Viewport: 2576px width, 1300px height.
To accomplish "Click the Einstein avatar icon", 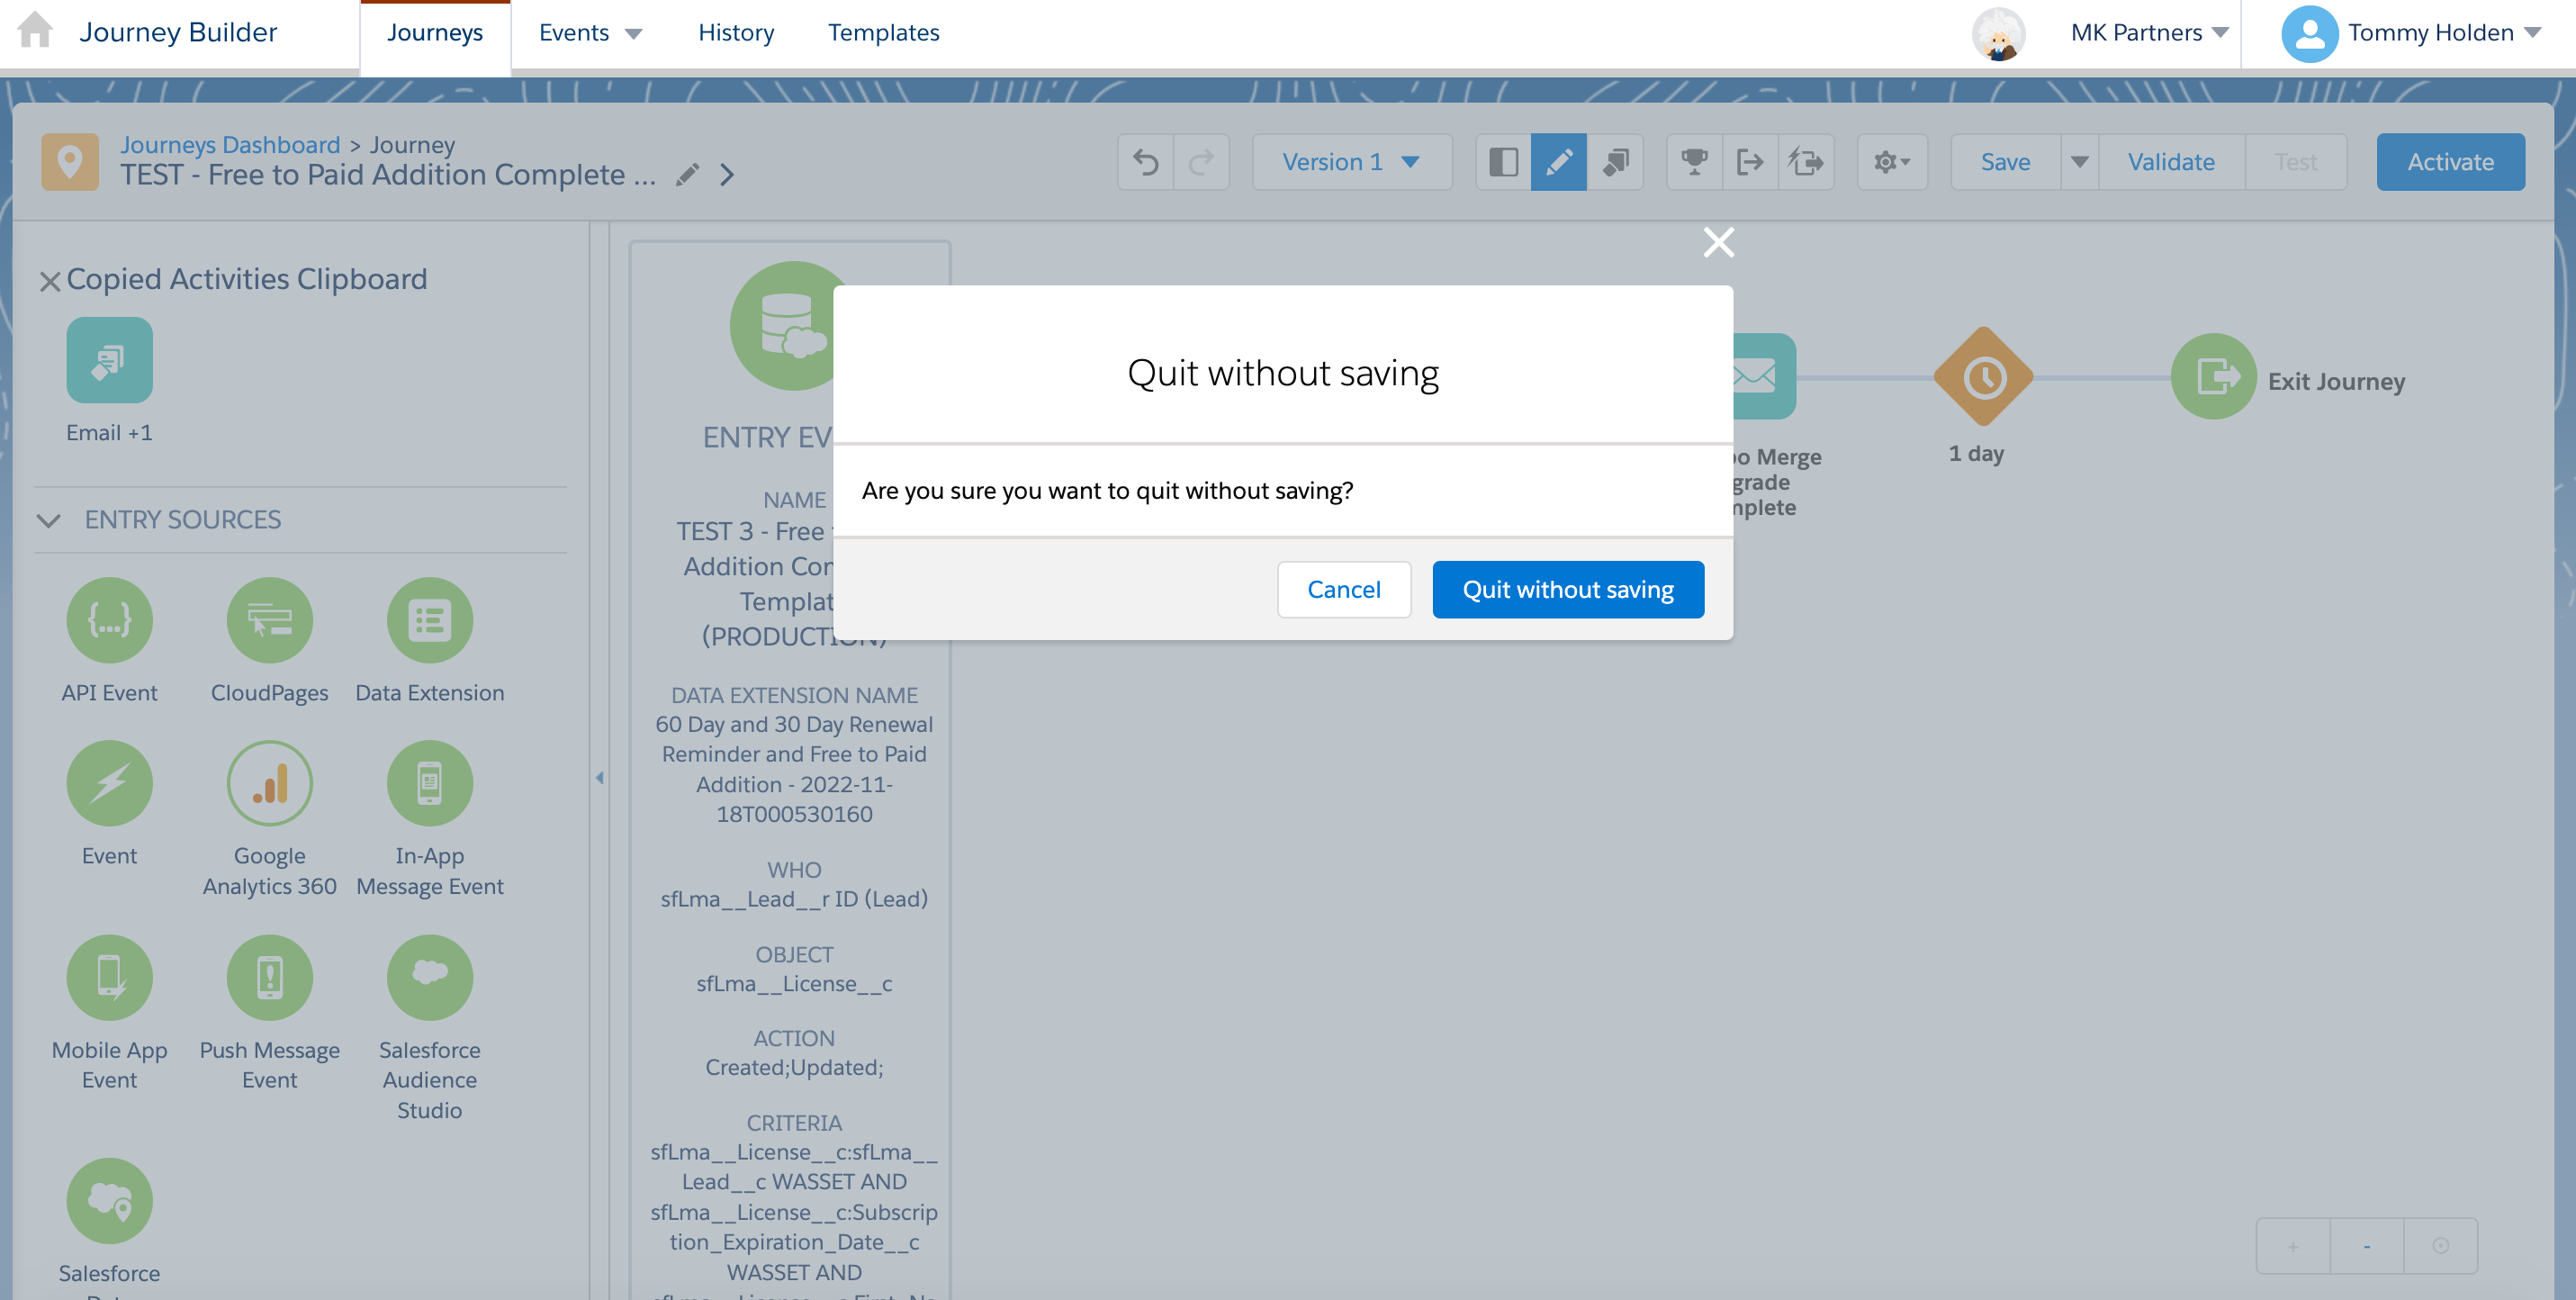I will click(1998, 33).
